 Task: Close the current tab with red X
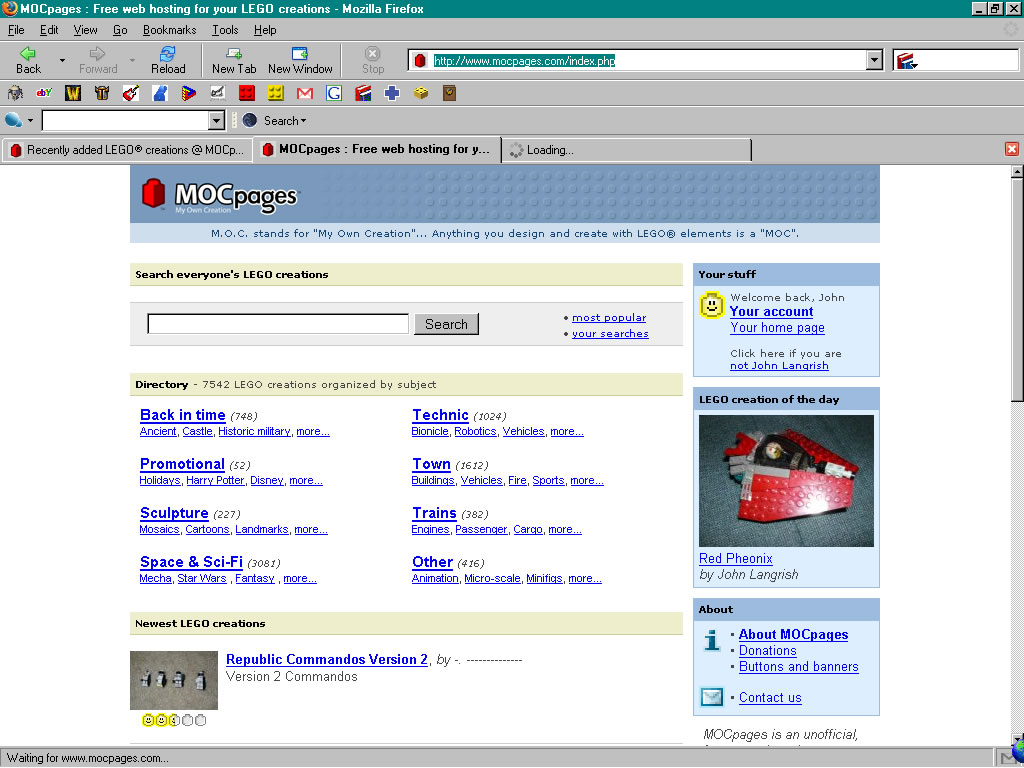[x=1012, y=150]
